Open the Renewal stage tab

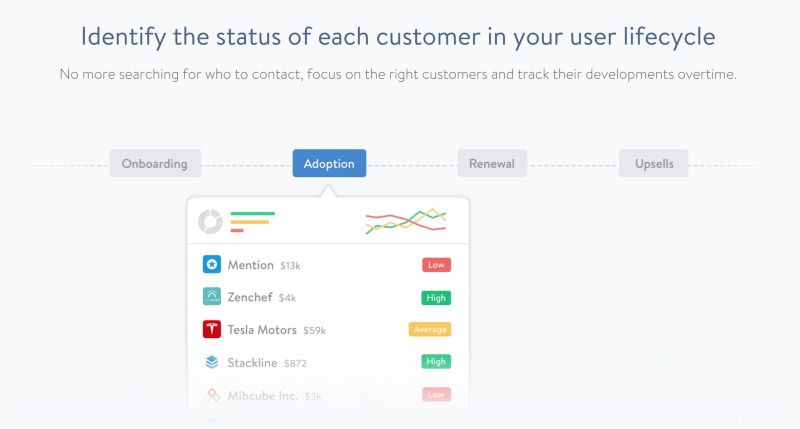[x=492, y=163]
